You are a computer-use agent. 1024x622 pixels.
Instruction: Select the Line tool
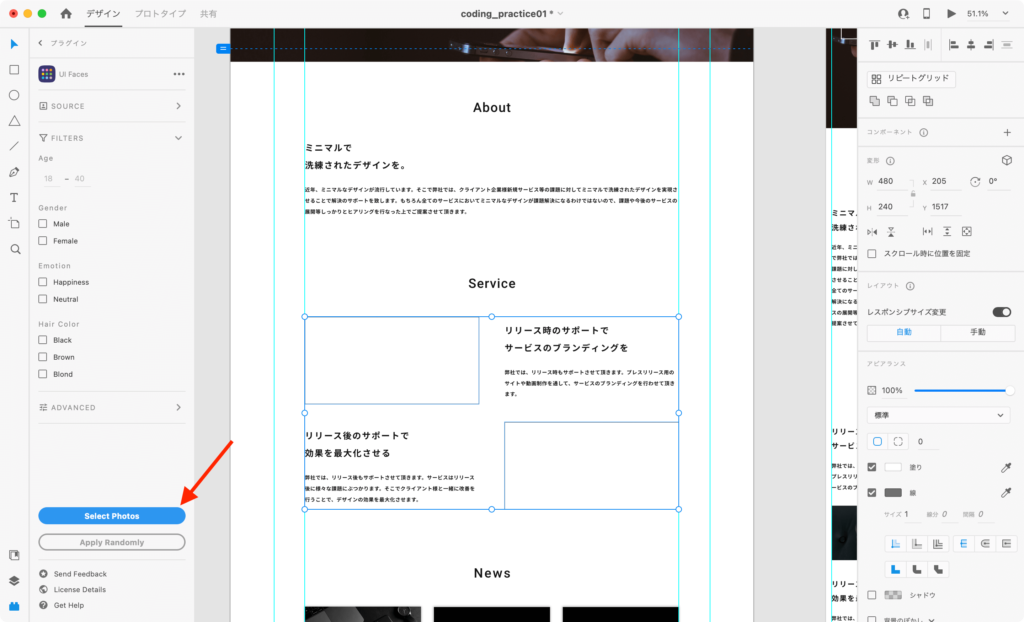[x=14, y=146]
